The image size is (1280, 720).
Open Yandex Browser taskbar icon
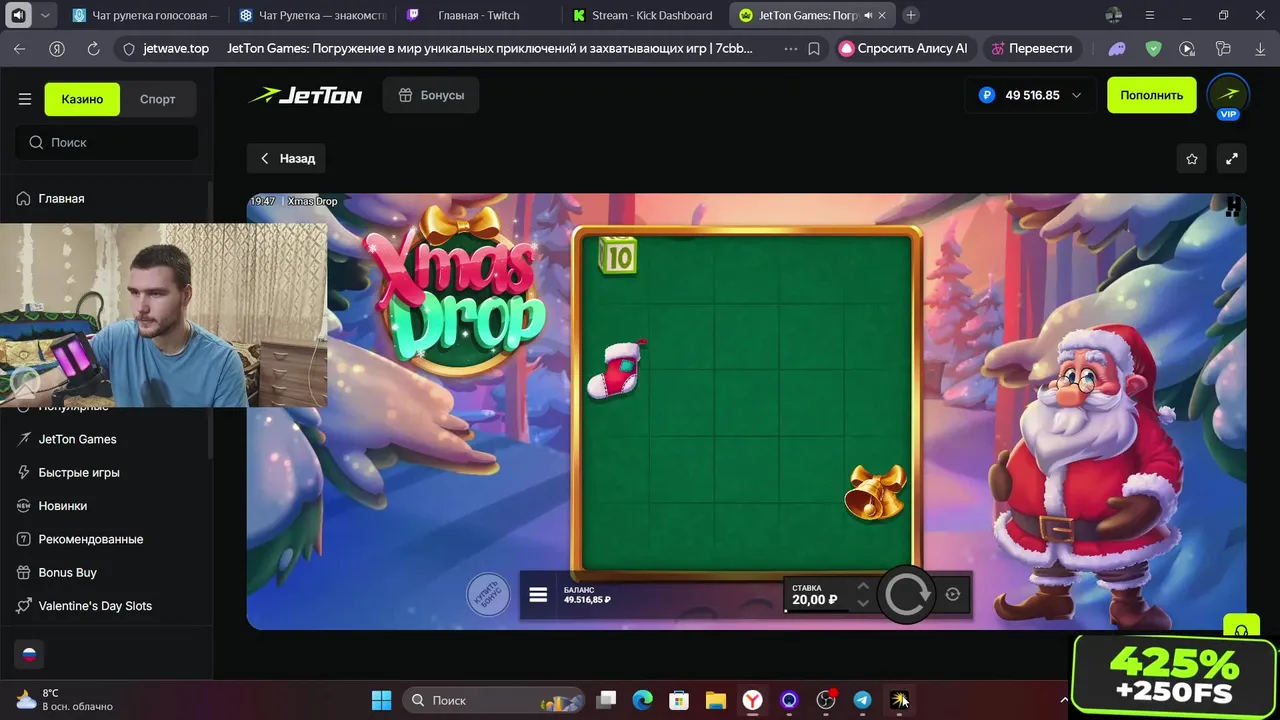click(x=752, y=700)
